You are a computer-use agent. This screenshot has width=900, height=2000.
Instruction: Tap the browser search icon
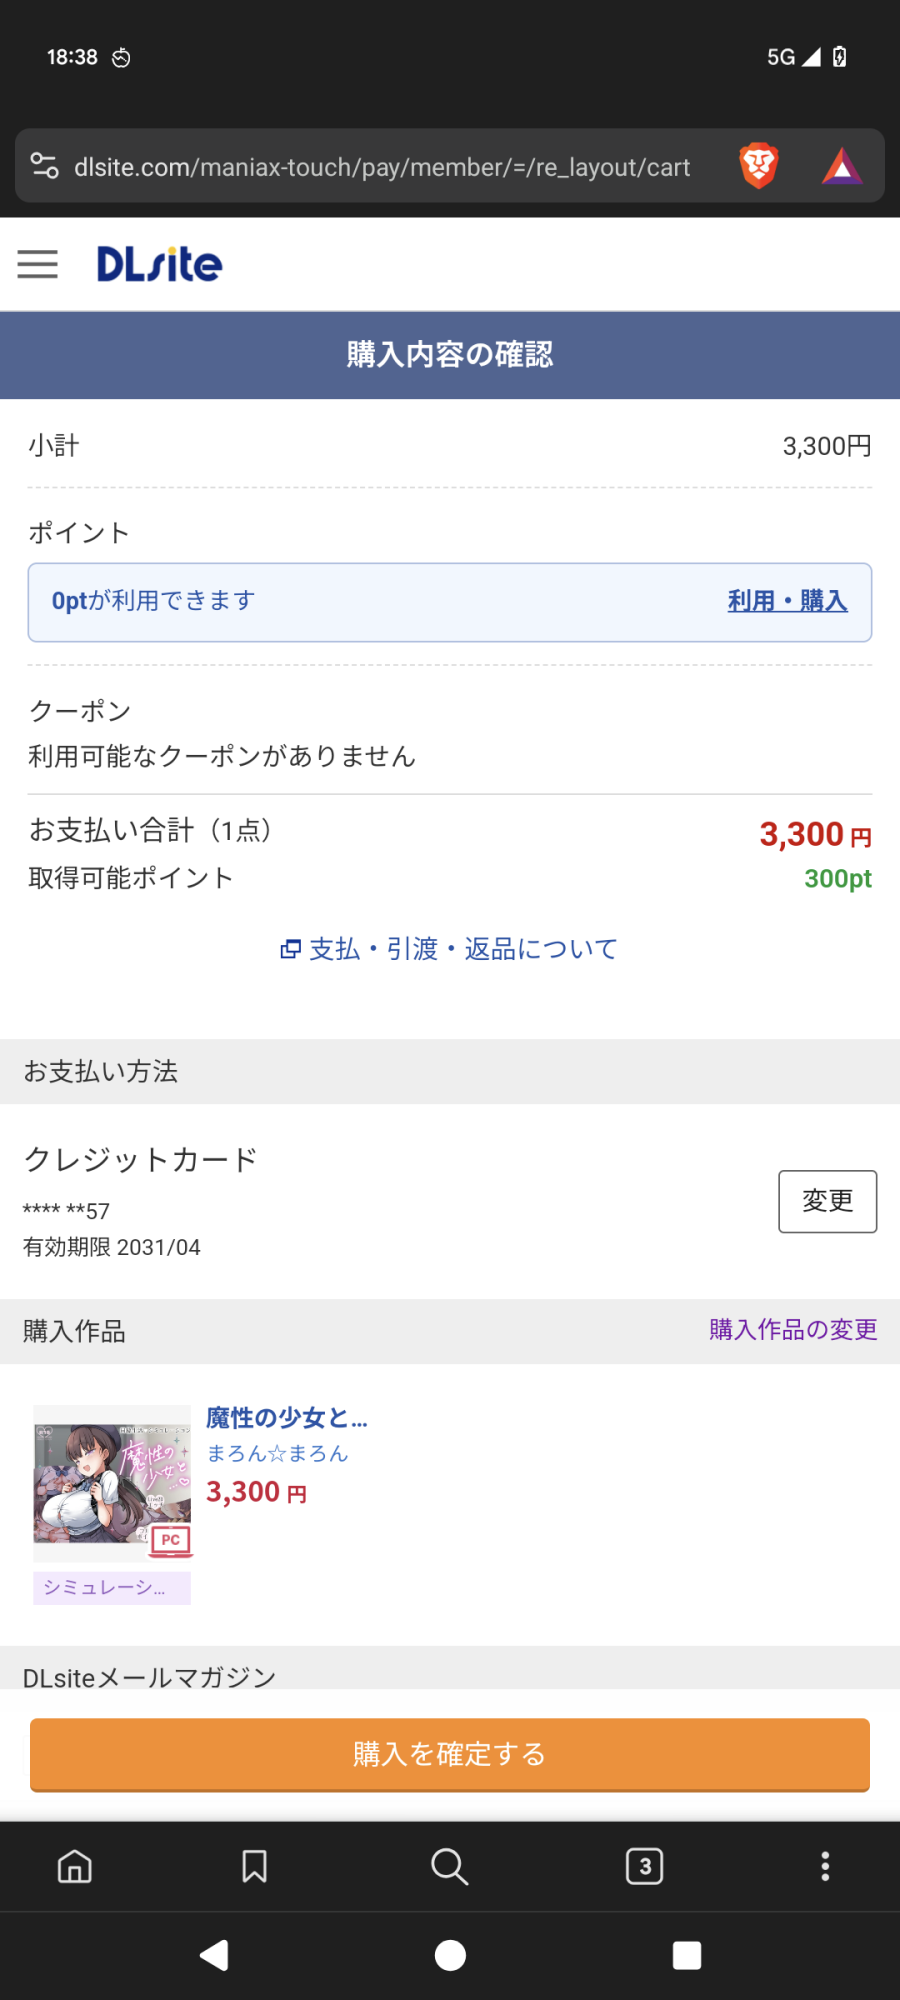point(449,1866)
